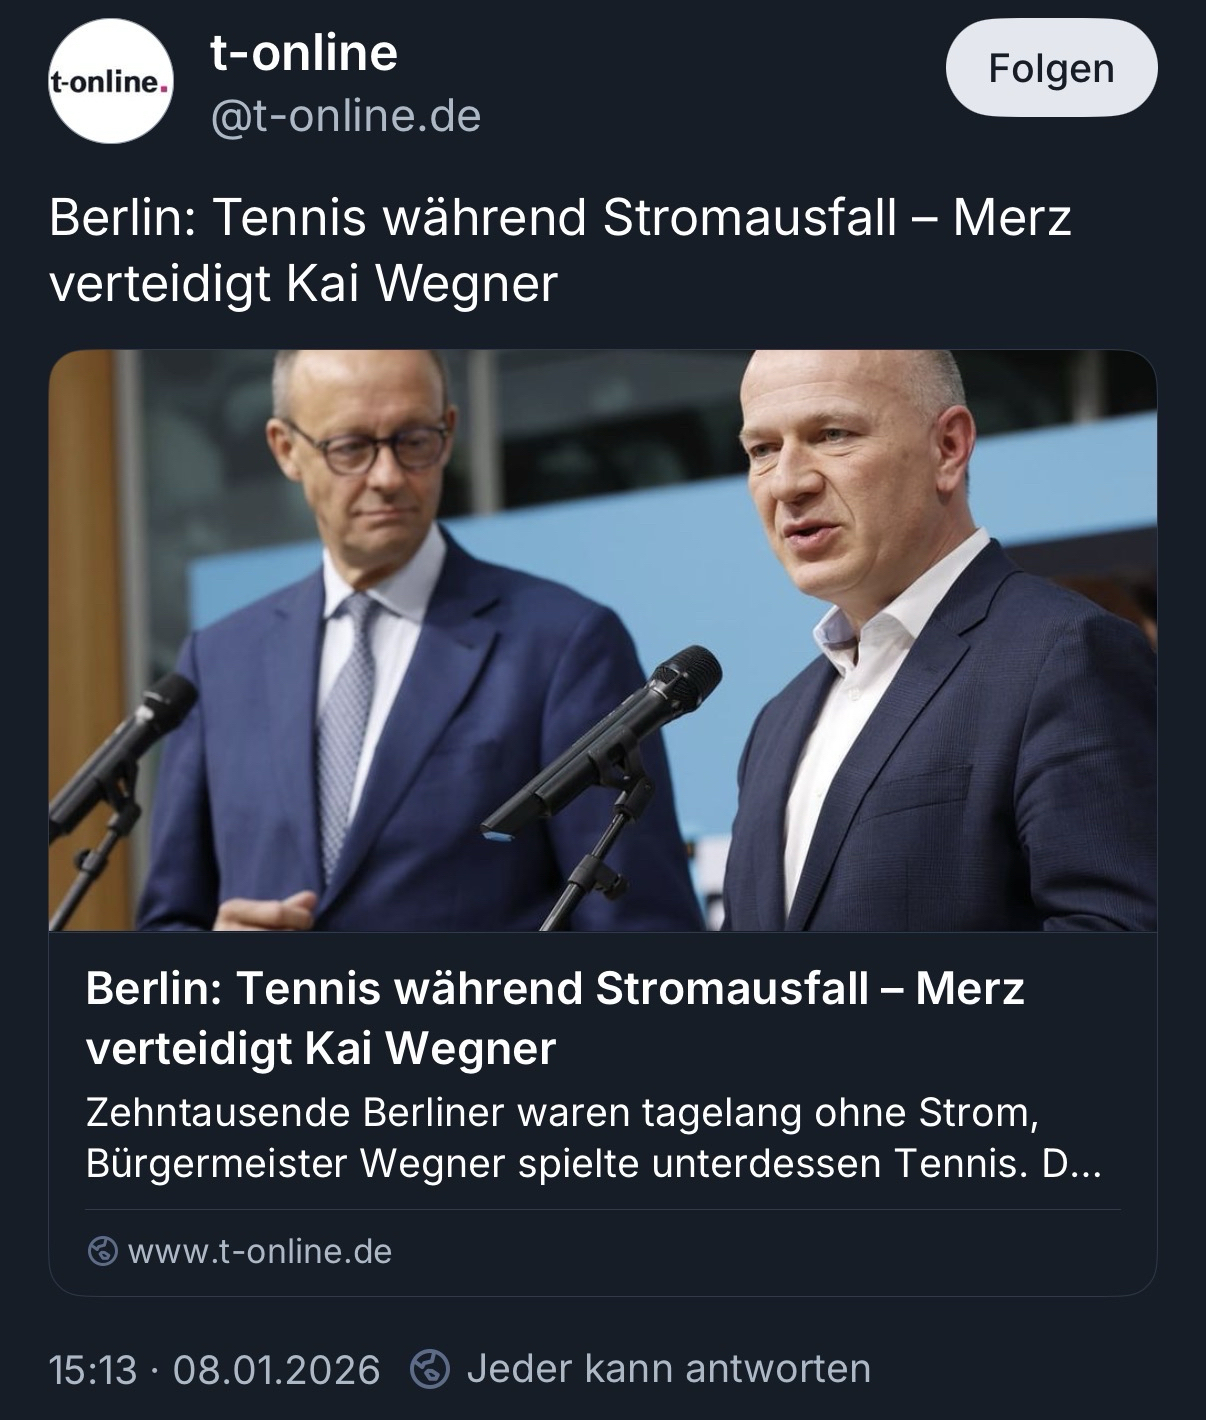Click the card description about Zehntausende Berliner
The height and width of the screenshot is (1420, 1206).
point(593,1139)
